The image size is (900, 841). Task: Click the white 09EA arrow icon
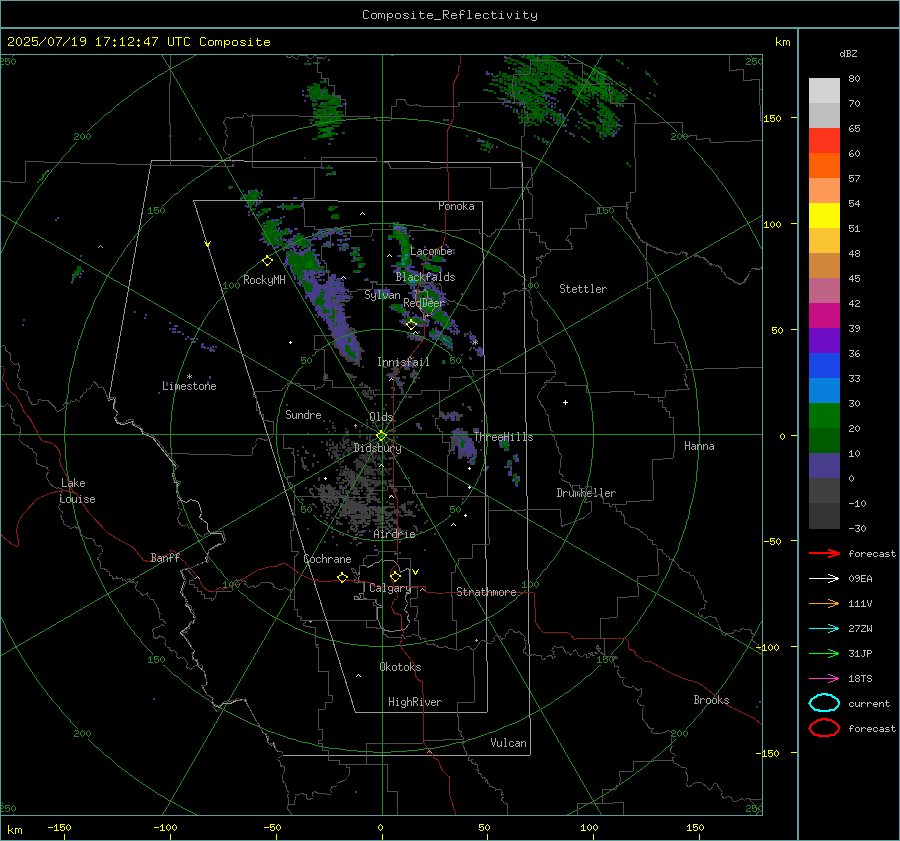[824, 579]
